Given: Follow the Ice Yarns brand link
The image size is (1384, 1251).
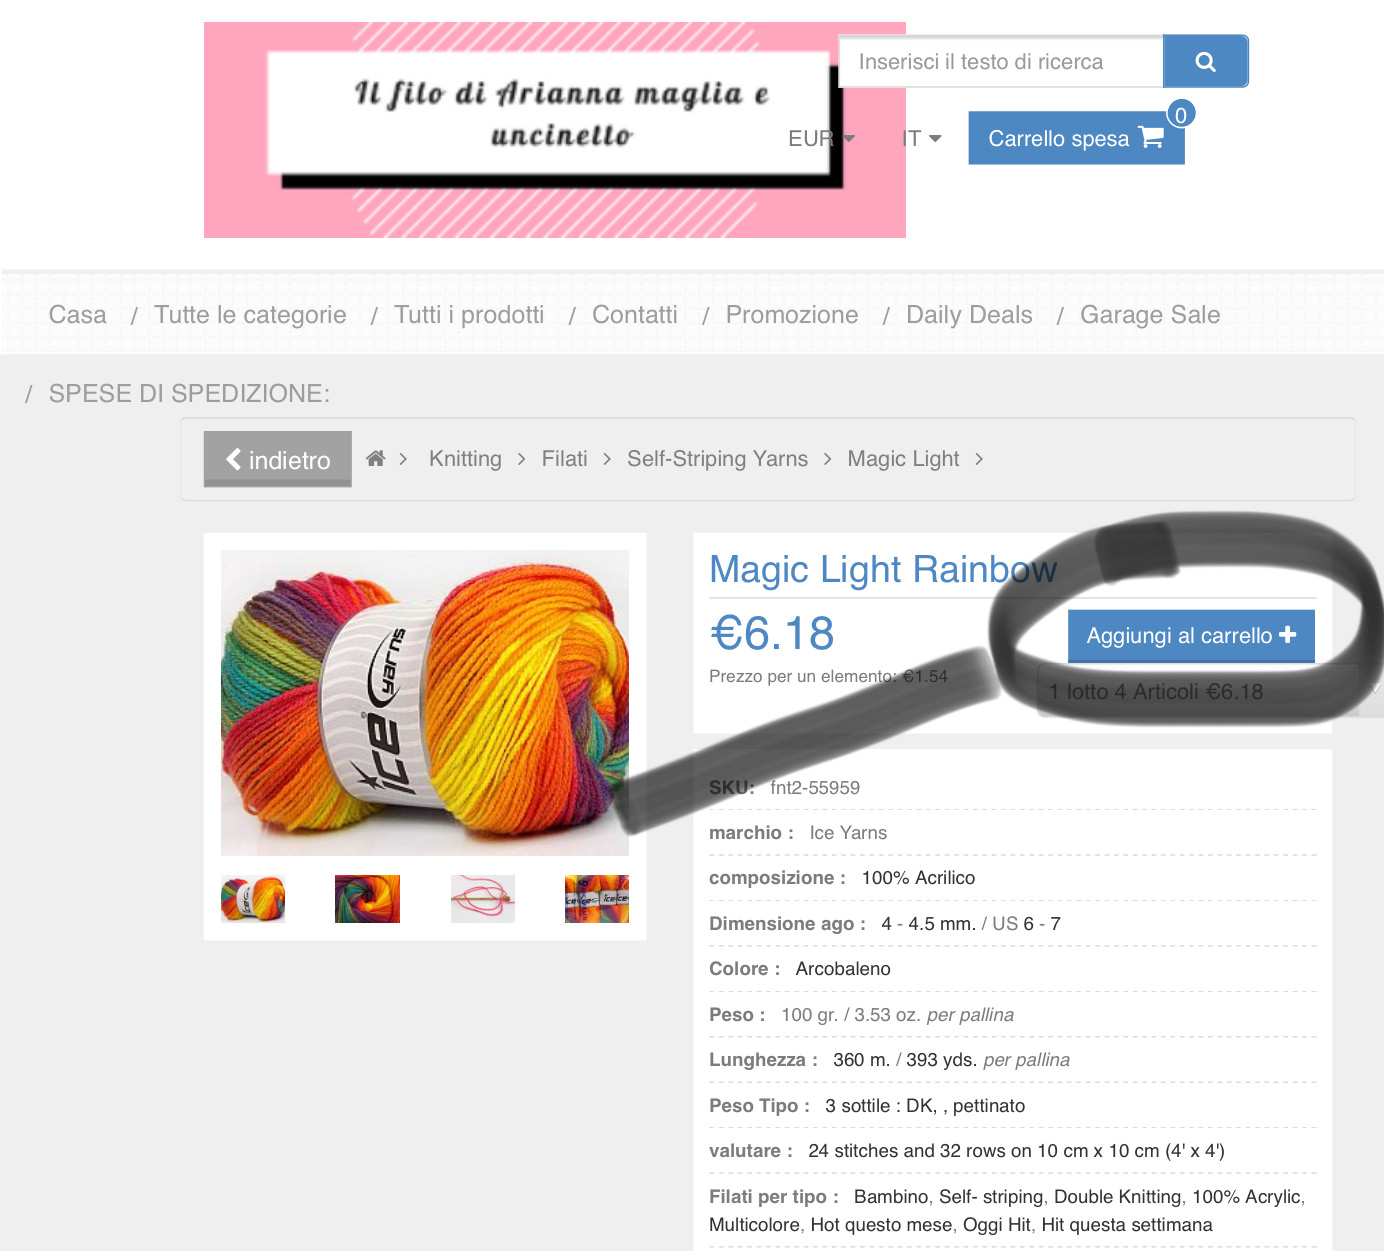Looking at the screenshot, I should tap(848, 833).
